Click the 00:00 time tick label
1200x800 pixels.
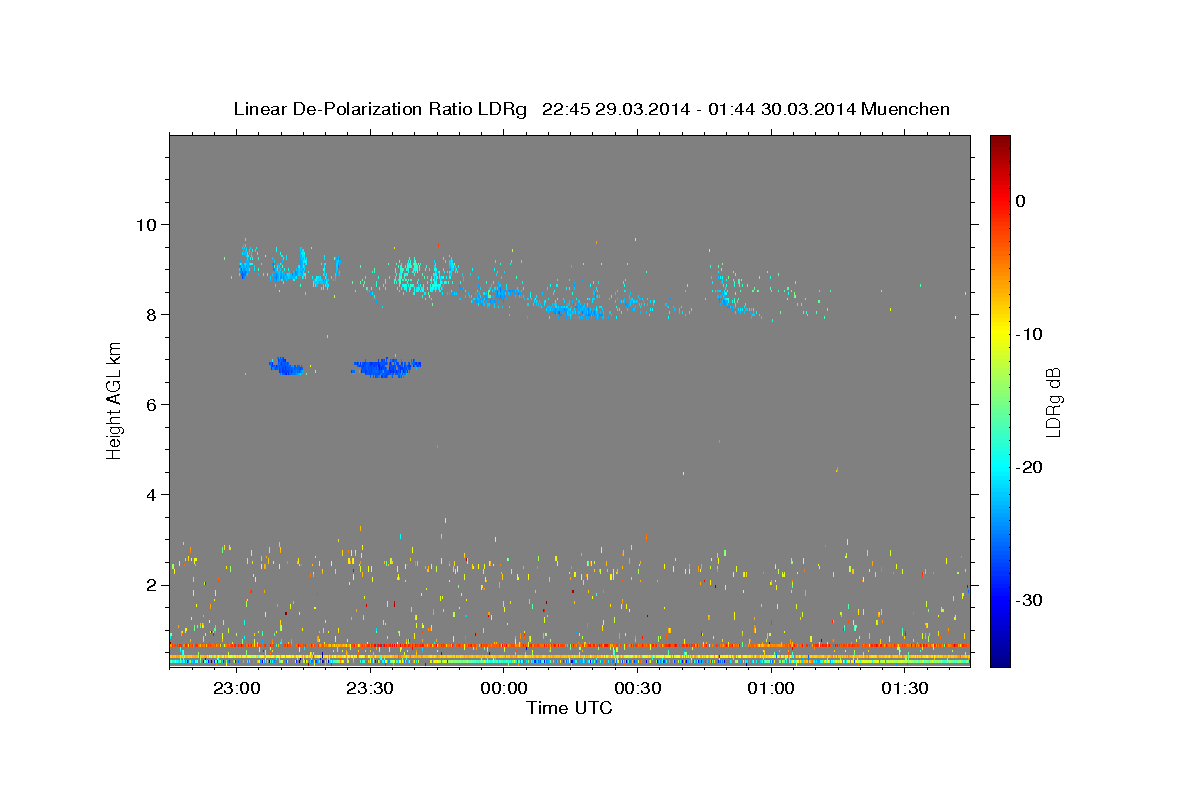pyautogui.click(x=504, y=689)
